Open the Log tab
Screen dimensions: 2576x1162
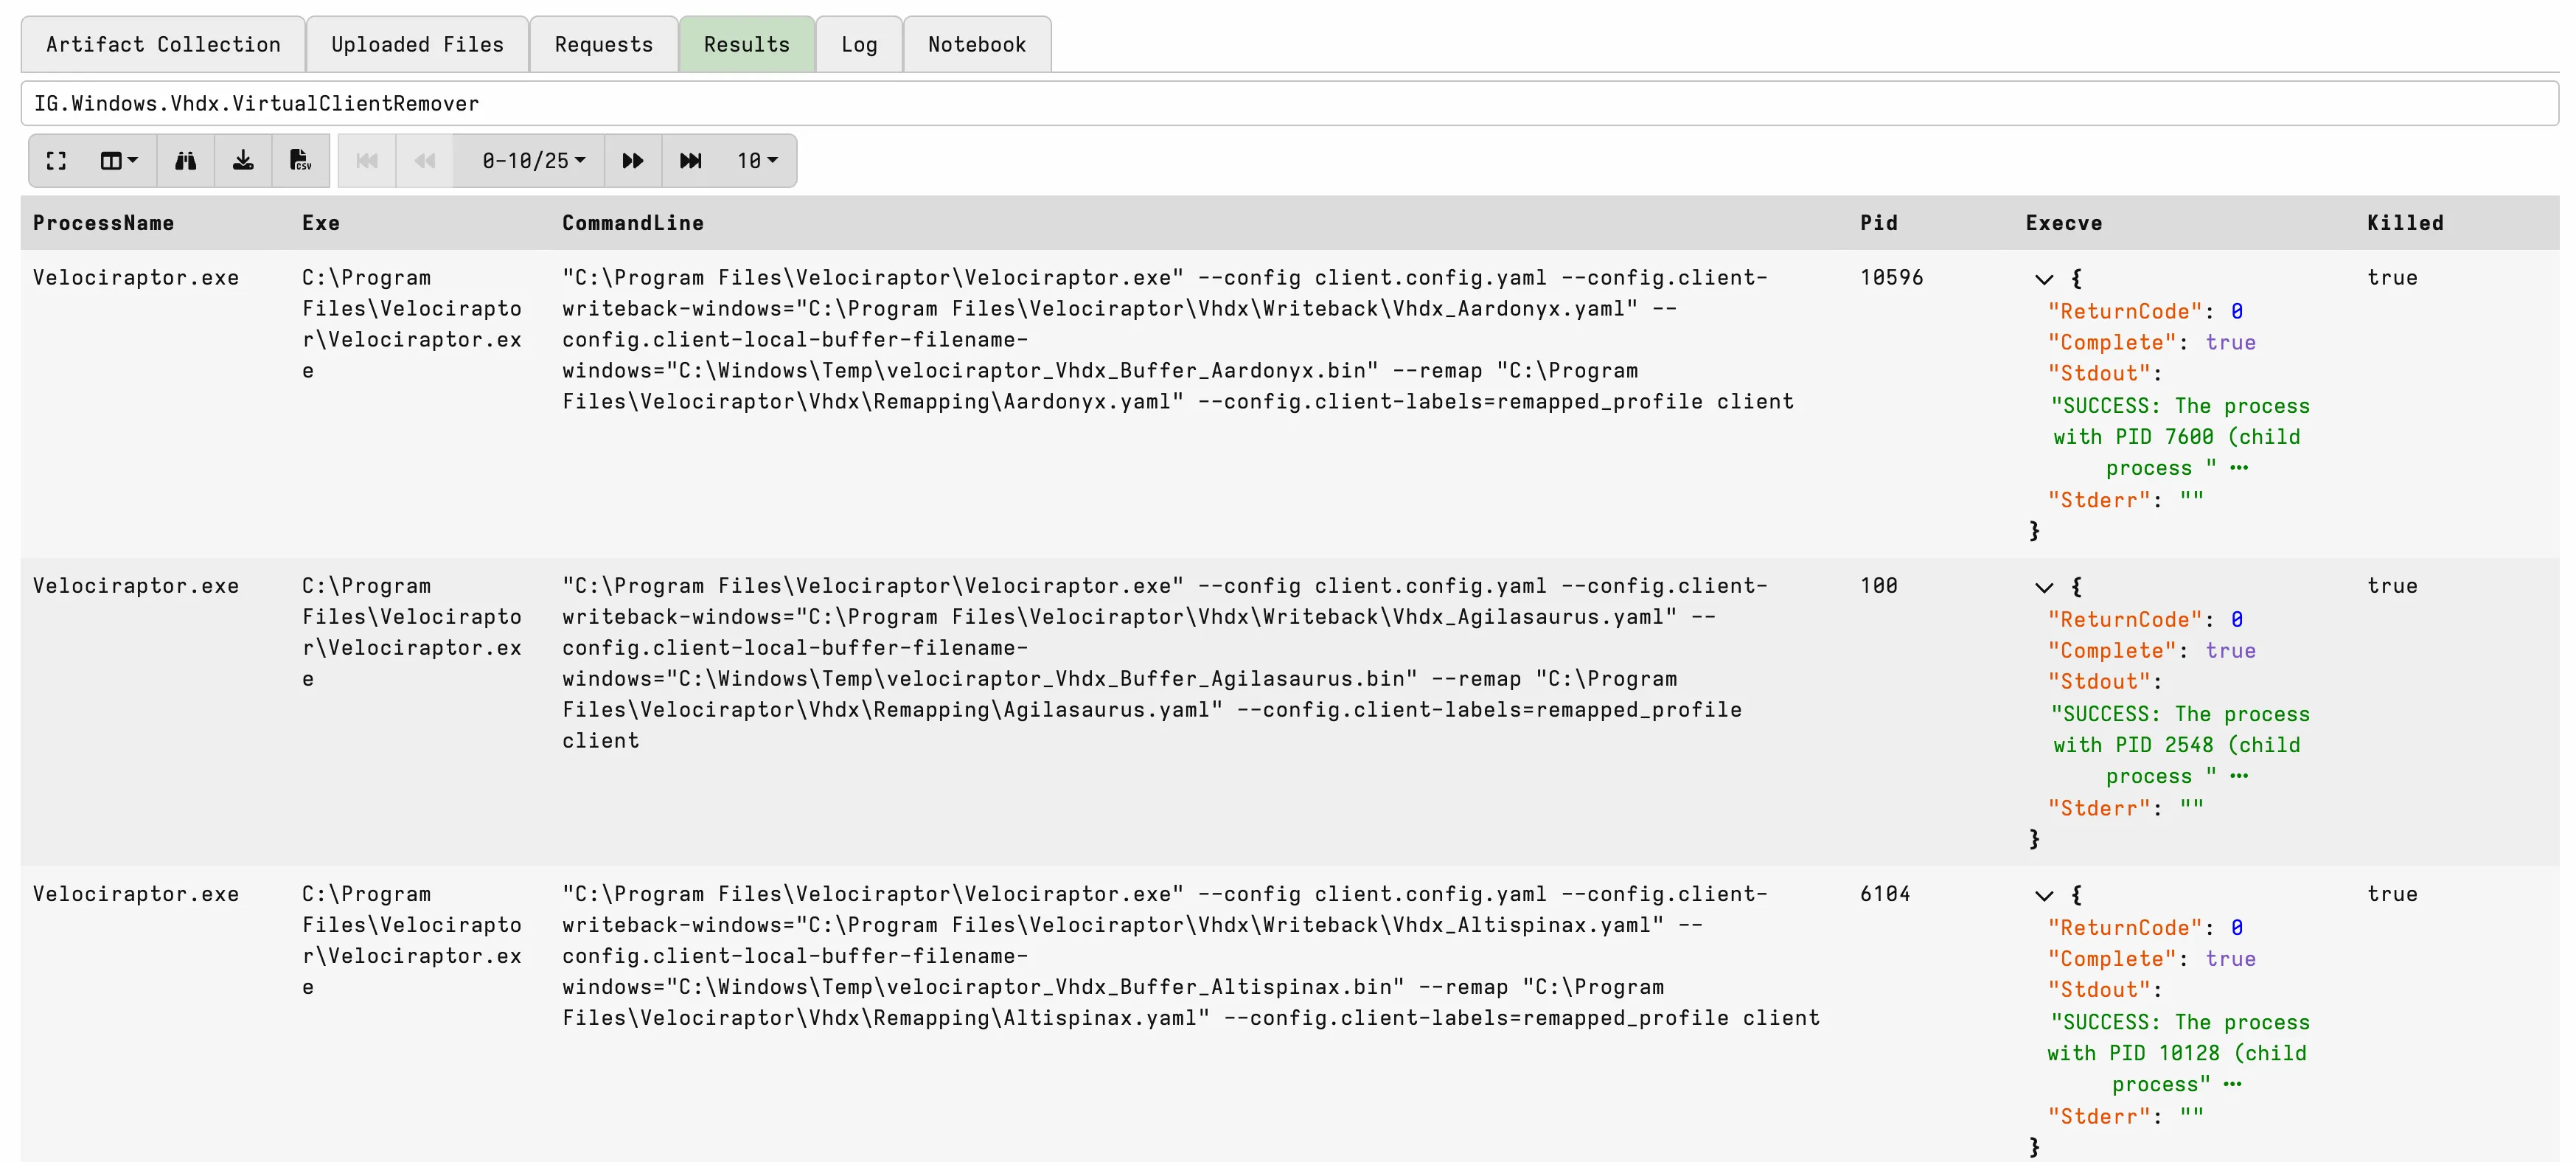pos(858,45)
